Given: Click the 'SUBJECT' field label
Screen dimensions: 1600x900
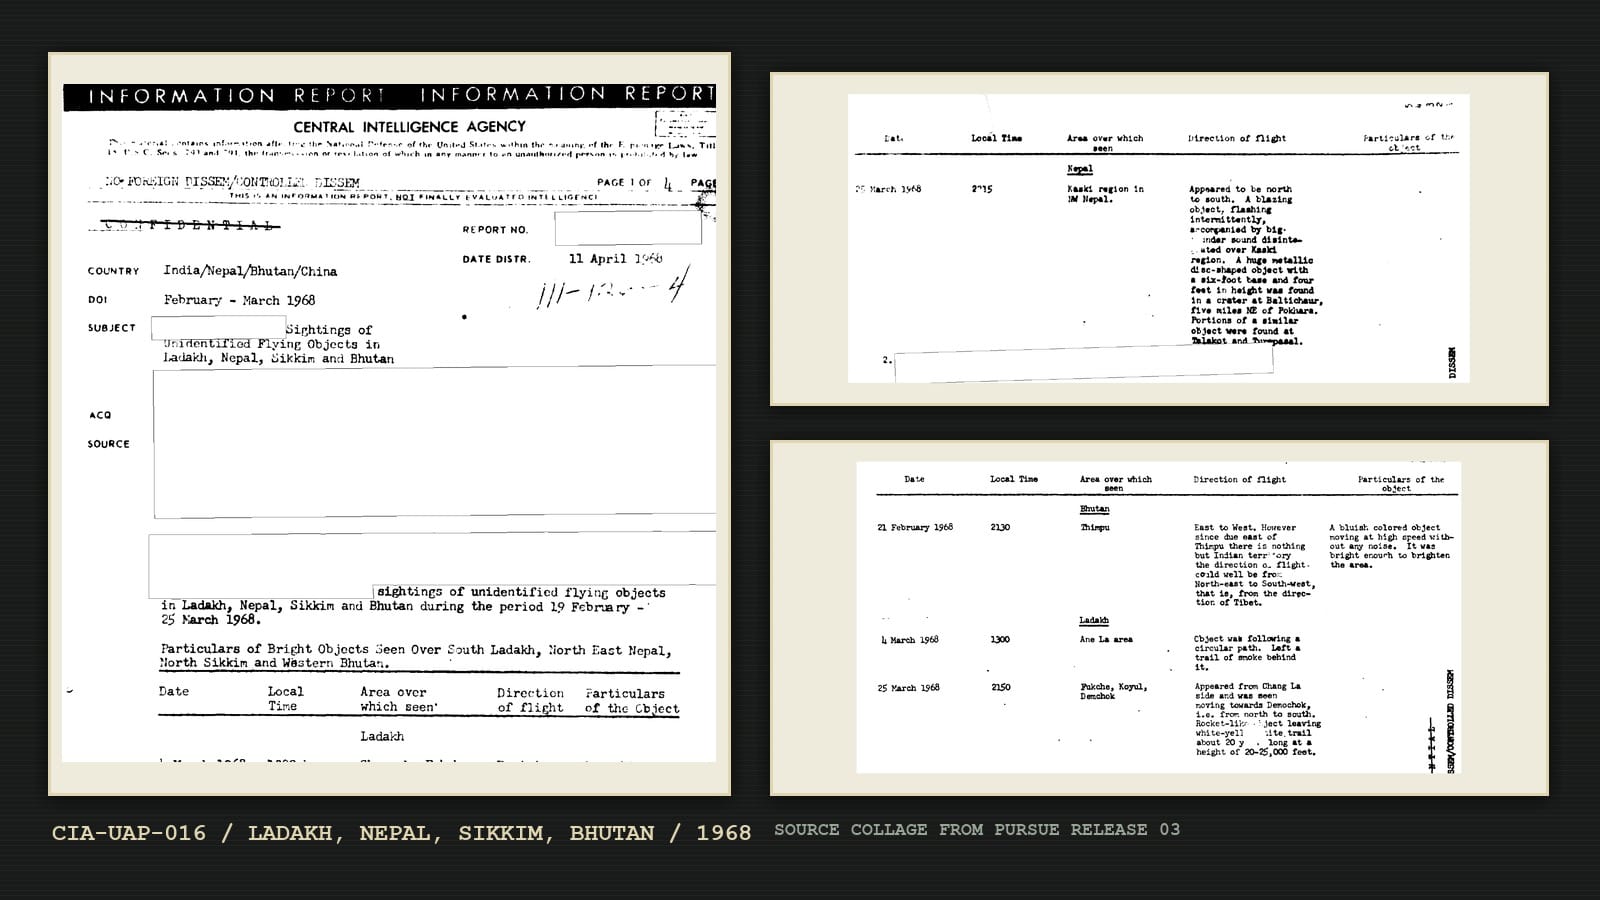Looking at the screenshot, I should click(111, 328).
